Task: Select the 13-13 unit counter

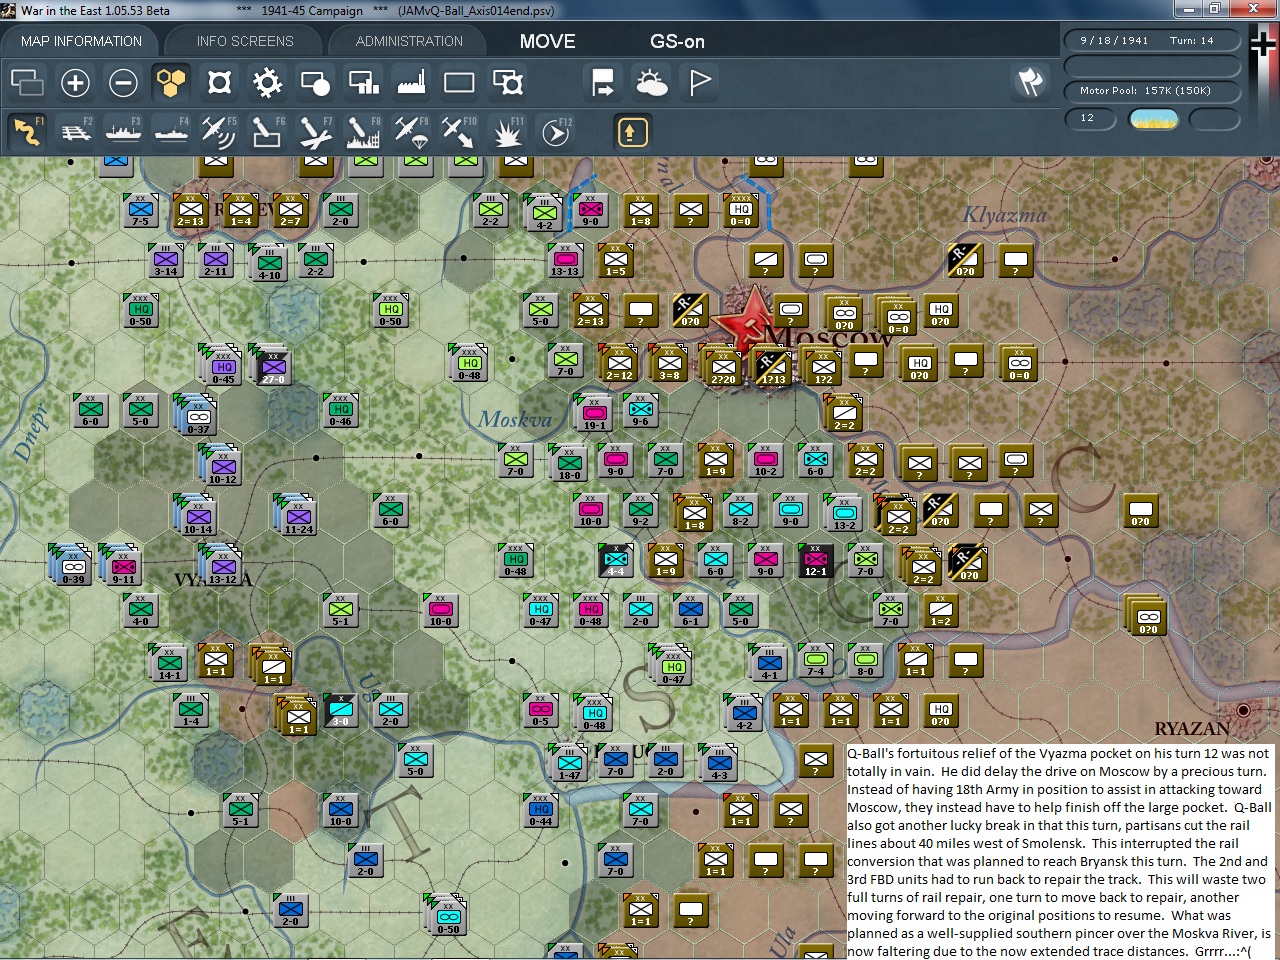Action: pos(565,260)
